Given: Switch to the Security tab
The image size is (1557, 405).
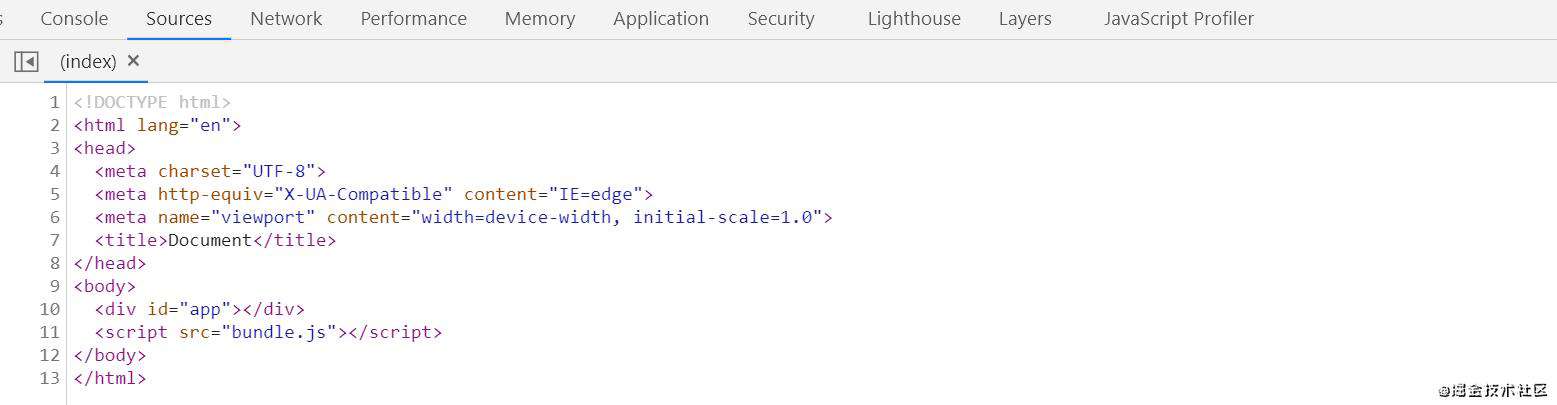Looking at the screenshot, I should point(781,19).
